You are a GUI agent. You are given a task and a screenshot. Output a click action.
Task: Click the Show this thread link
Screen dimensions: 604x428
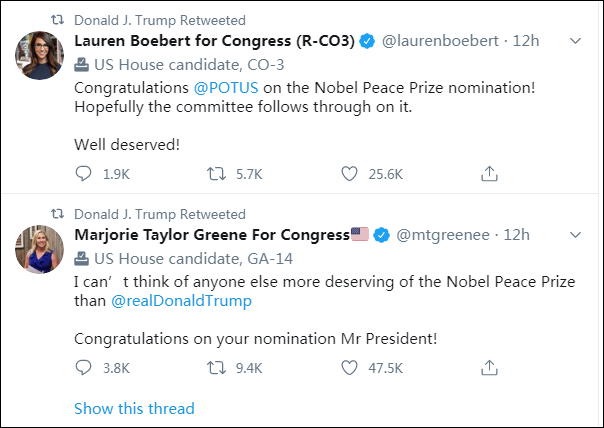coord(134,408)
